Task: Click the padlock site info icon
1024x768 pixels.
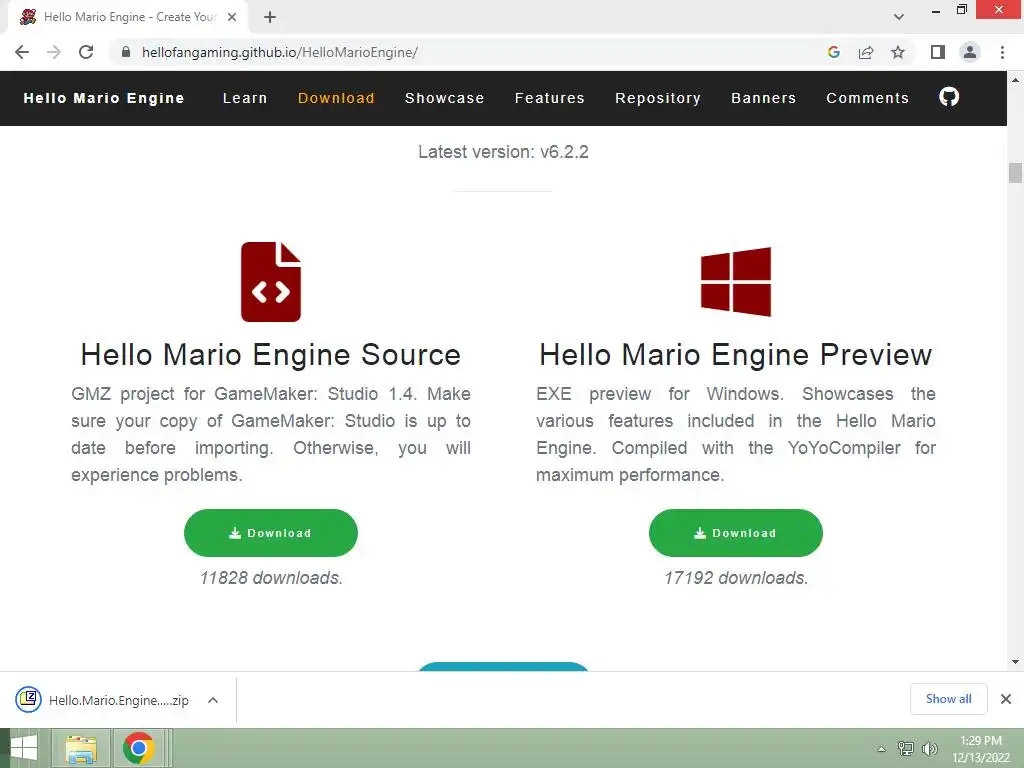Action: pos(126,52)
